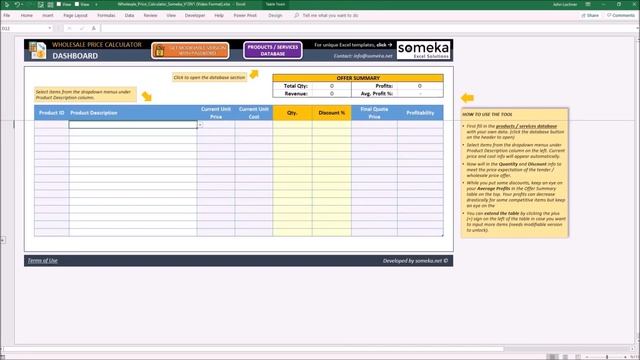
Task: Open the Name Box dropdown arrow
Action: click(50, 28)
